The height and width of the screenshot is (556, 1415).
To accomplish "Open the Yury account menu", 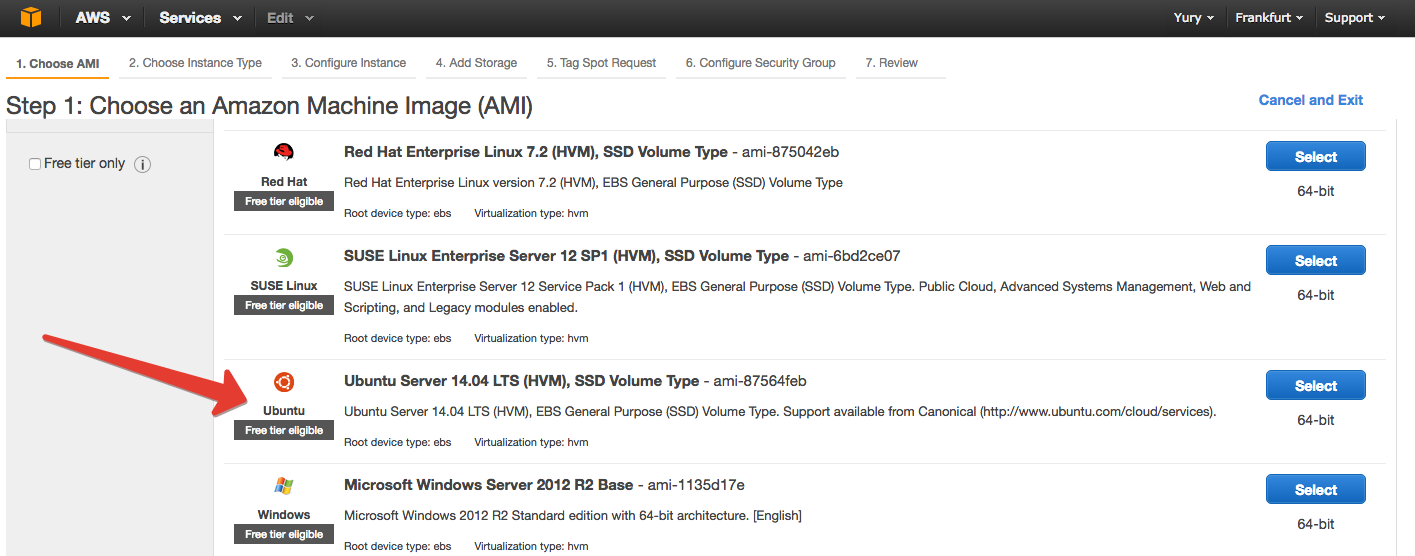I will [1194, 18].
